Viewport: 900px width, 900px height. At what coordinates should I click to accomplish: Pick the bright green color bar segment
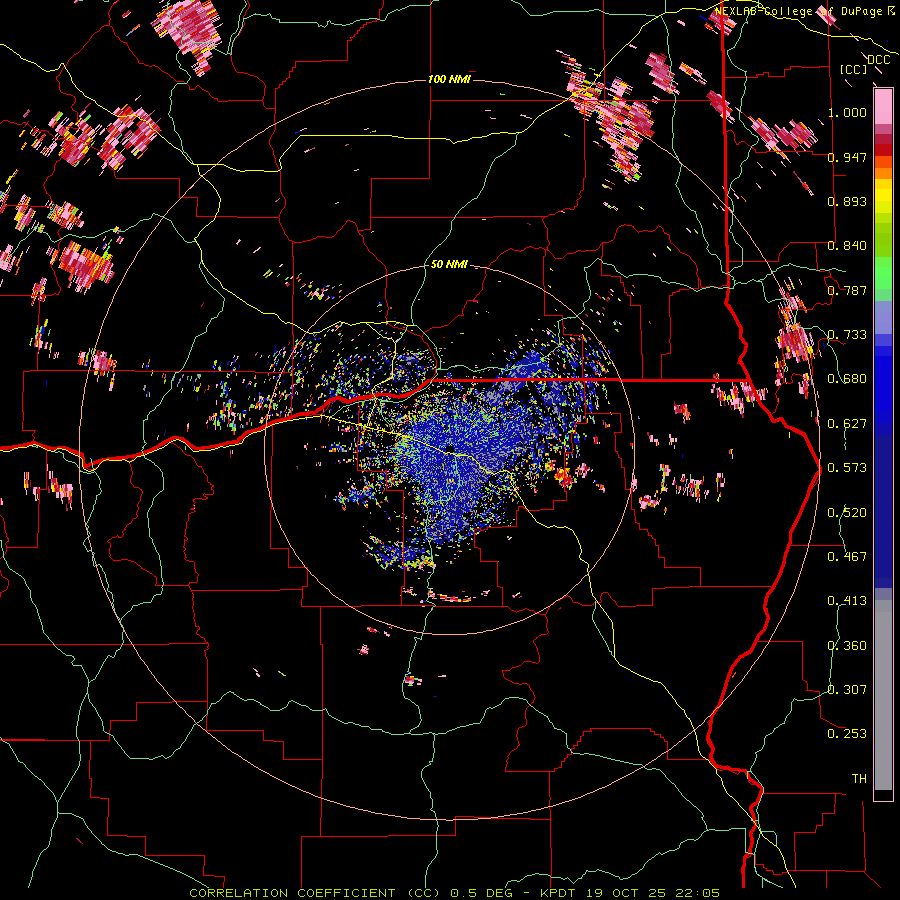click(883, 273)
